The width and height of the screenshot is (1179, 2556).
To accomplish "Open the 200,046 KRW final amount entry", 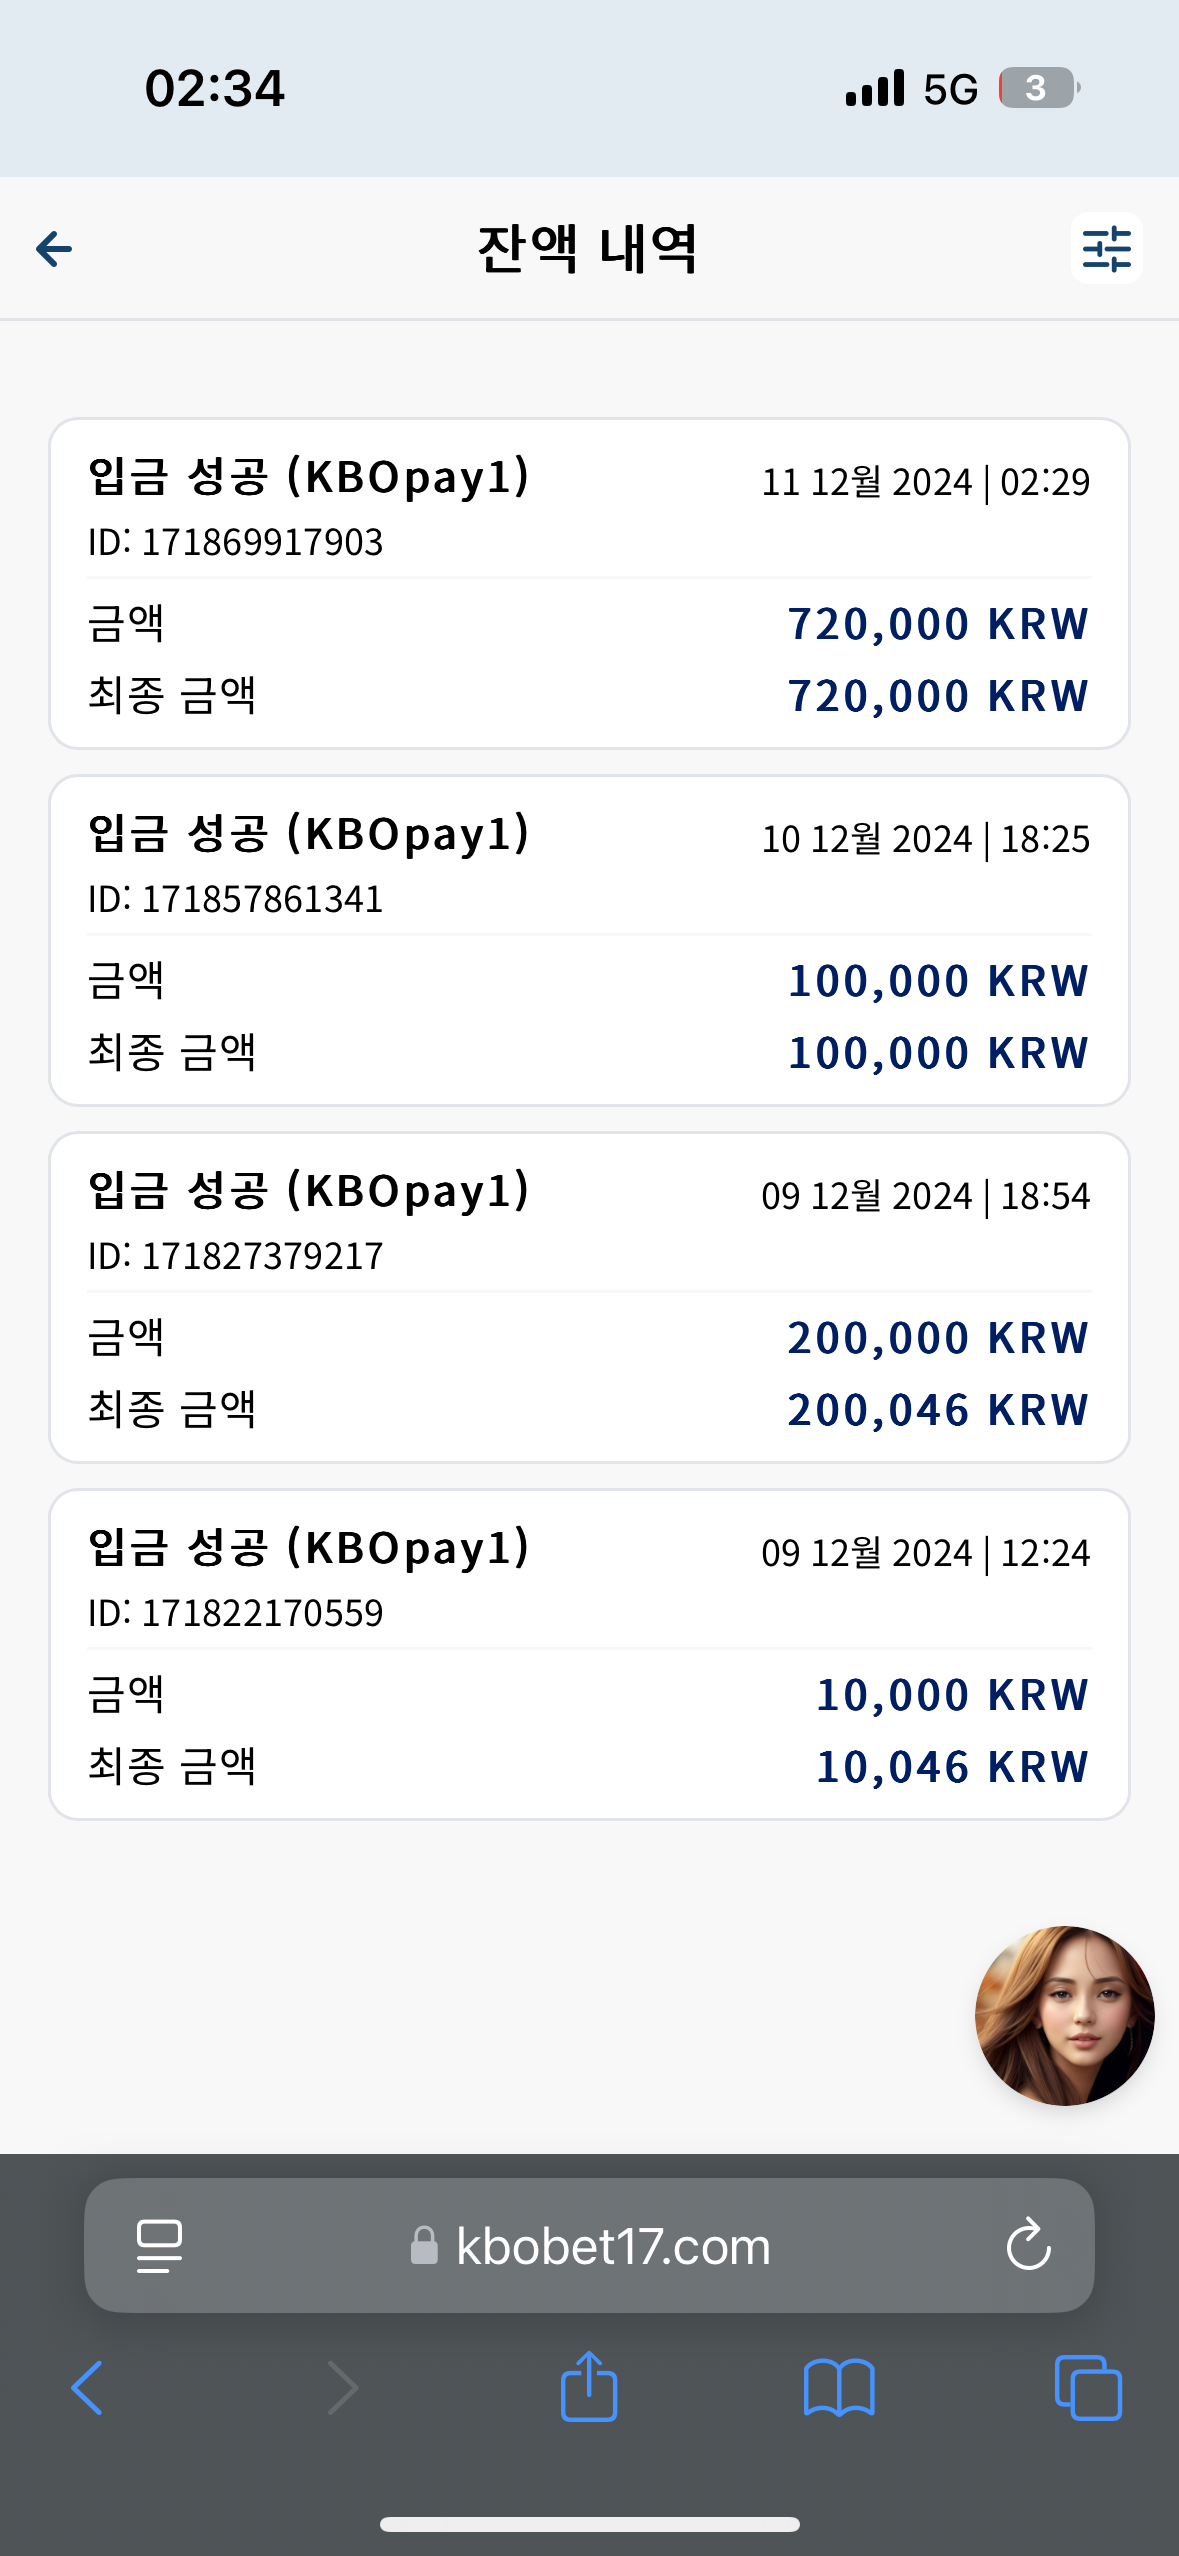I will tap(589, 1297).
